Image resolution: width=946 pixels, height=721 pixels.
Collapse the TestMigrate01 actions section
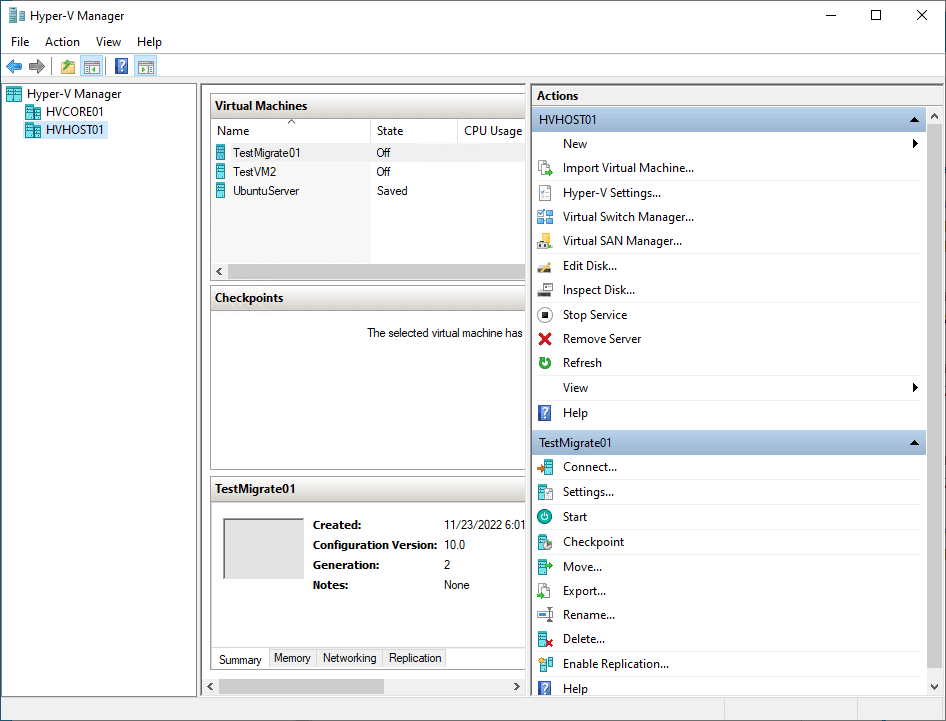[914, 443]
